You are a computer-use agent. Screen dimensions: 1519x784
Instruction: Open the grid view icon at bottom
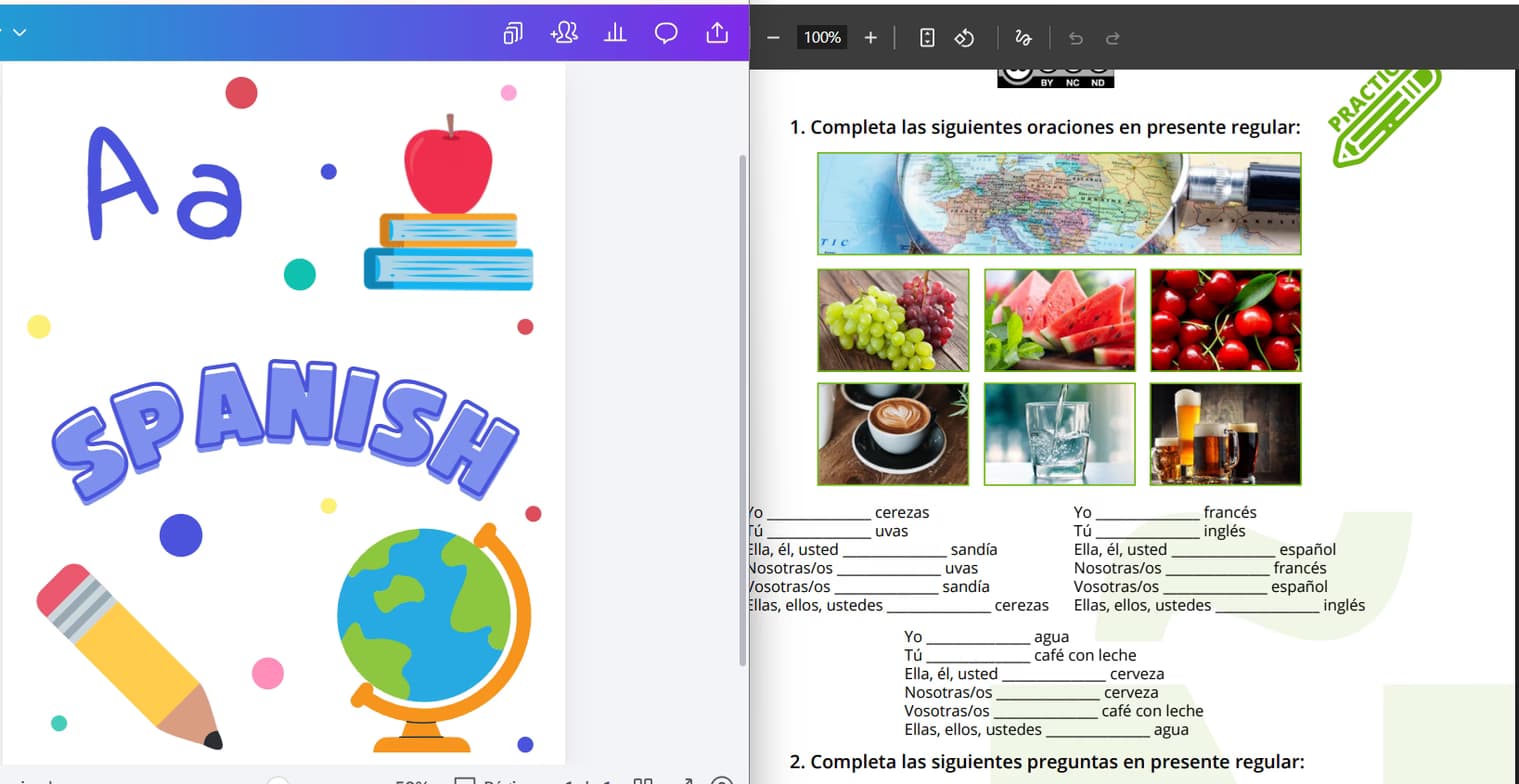point(643,779)
